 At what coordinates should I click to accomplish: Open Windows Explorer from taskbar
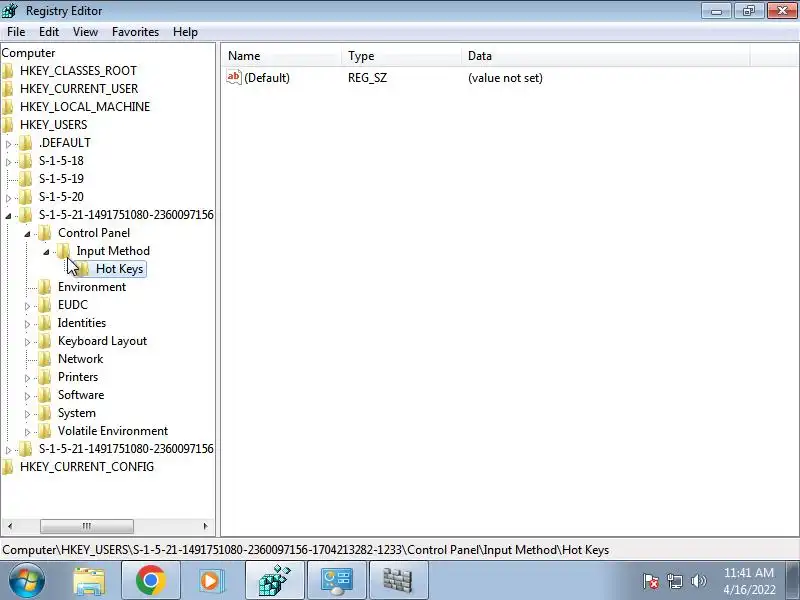[x=89, y=580]
